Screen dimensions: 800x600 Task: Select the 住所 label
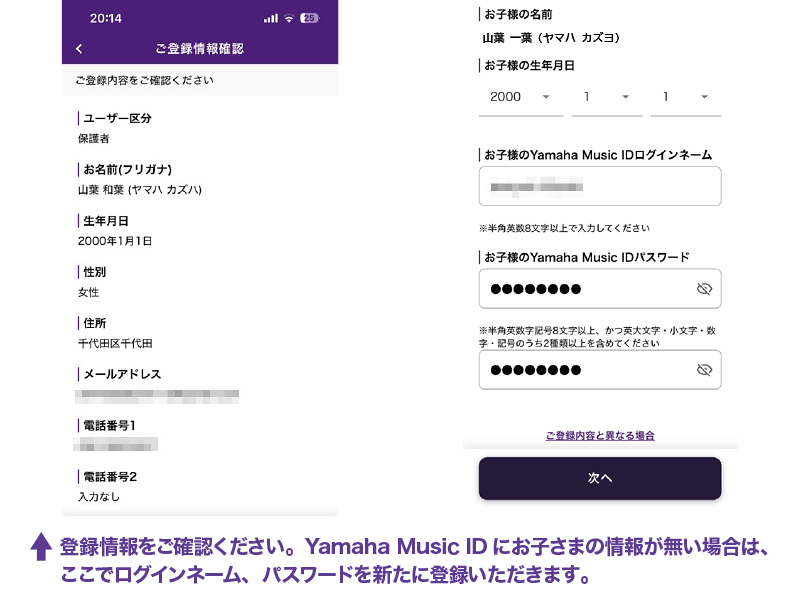(x=94, y=323)
